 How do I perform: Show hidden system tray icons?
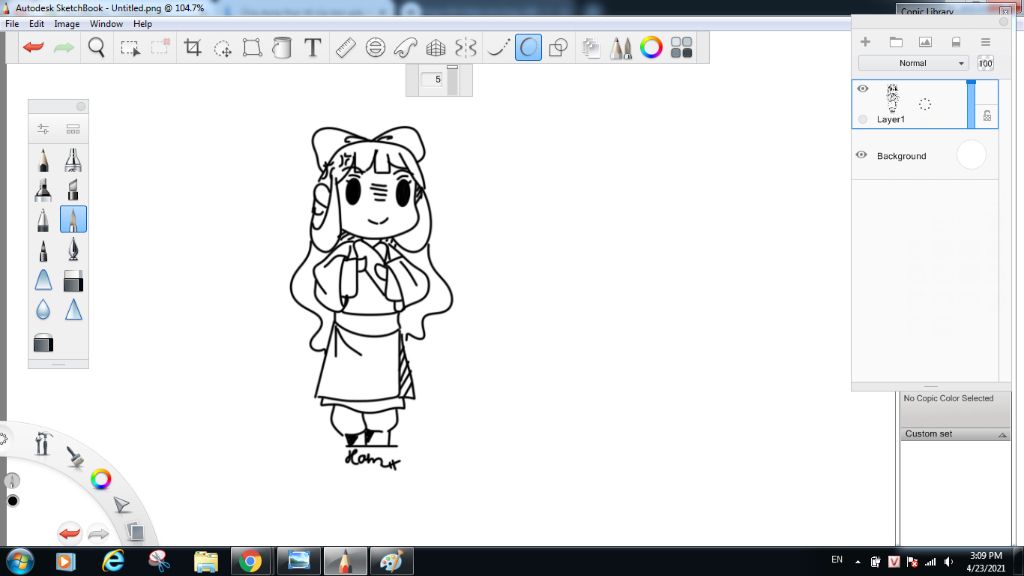point(857,562)
